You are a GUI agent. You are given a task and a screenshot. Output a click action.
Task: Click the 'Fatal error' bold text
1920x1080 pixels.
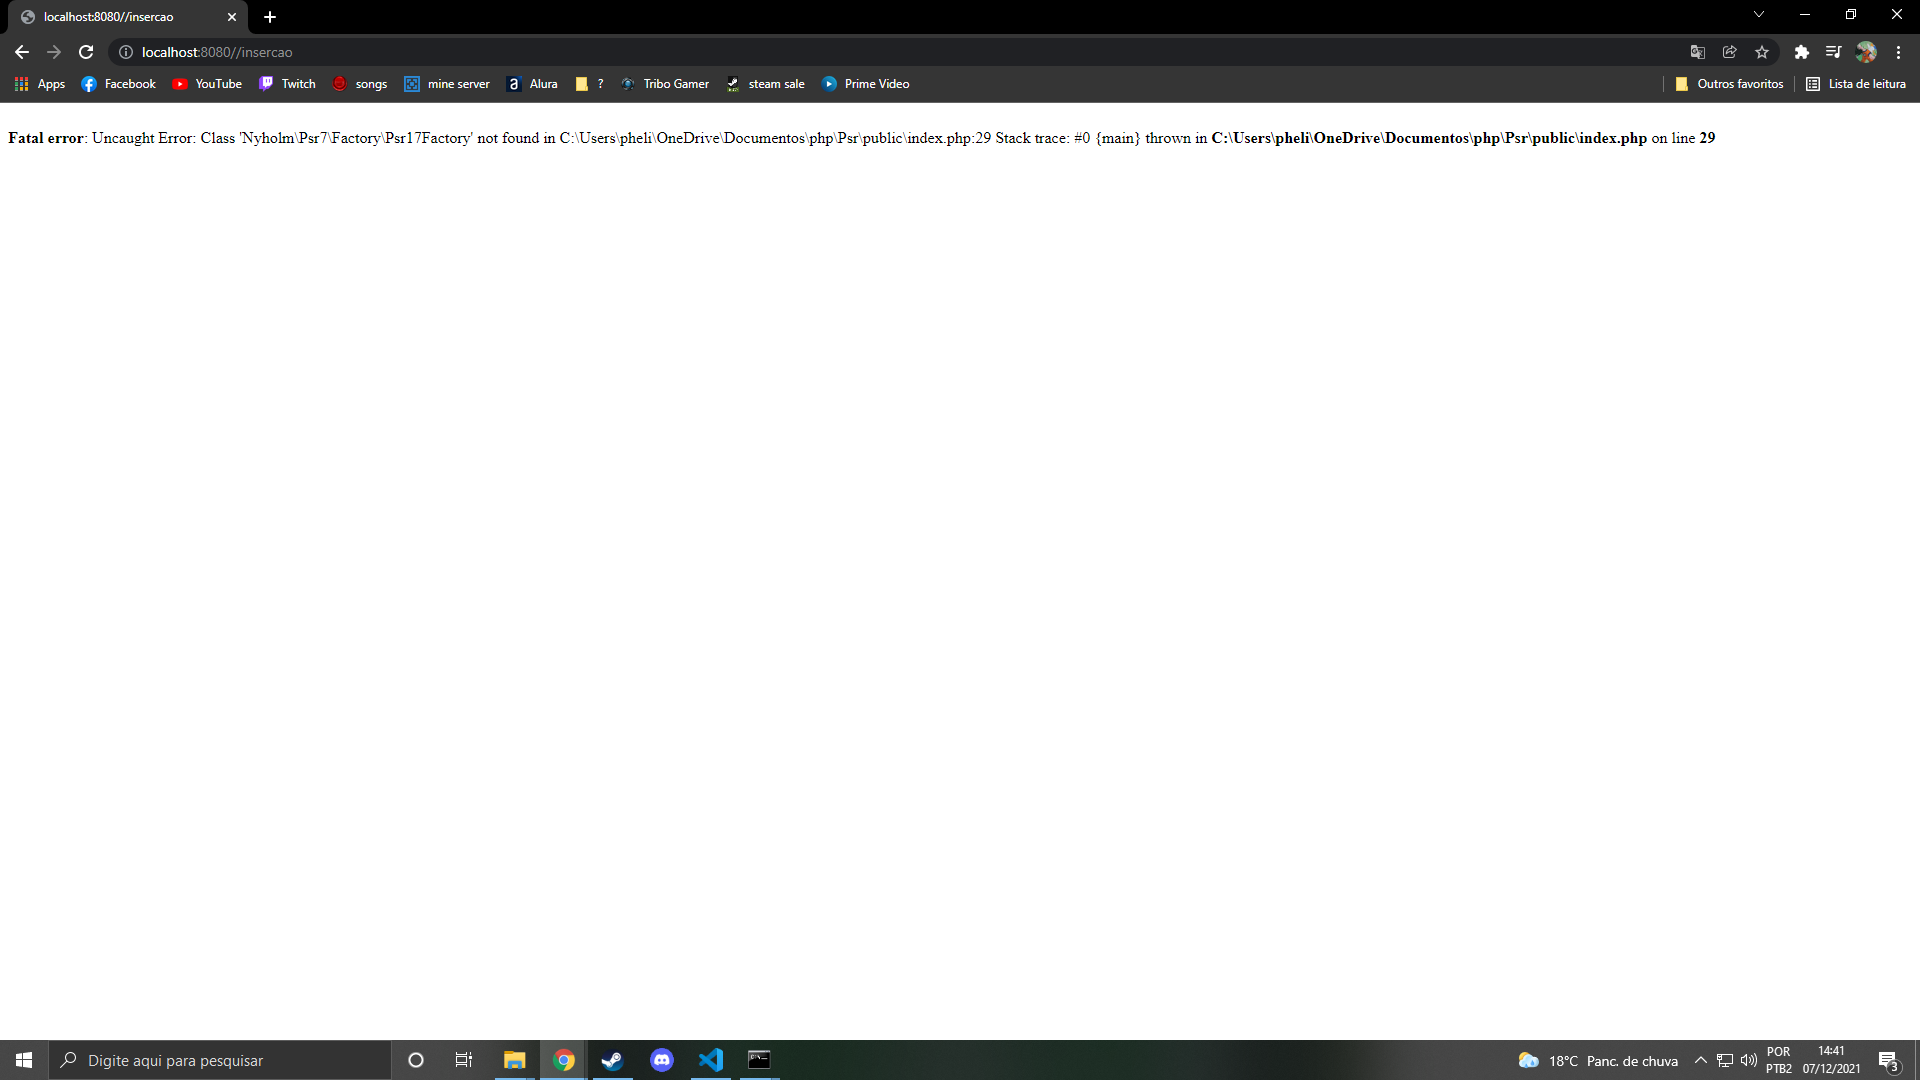(x=46, y=138)
